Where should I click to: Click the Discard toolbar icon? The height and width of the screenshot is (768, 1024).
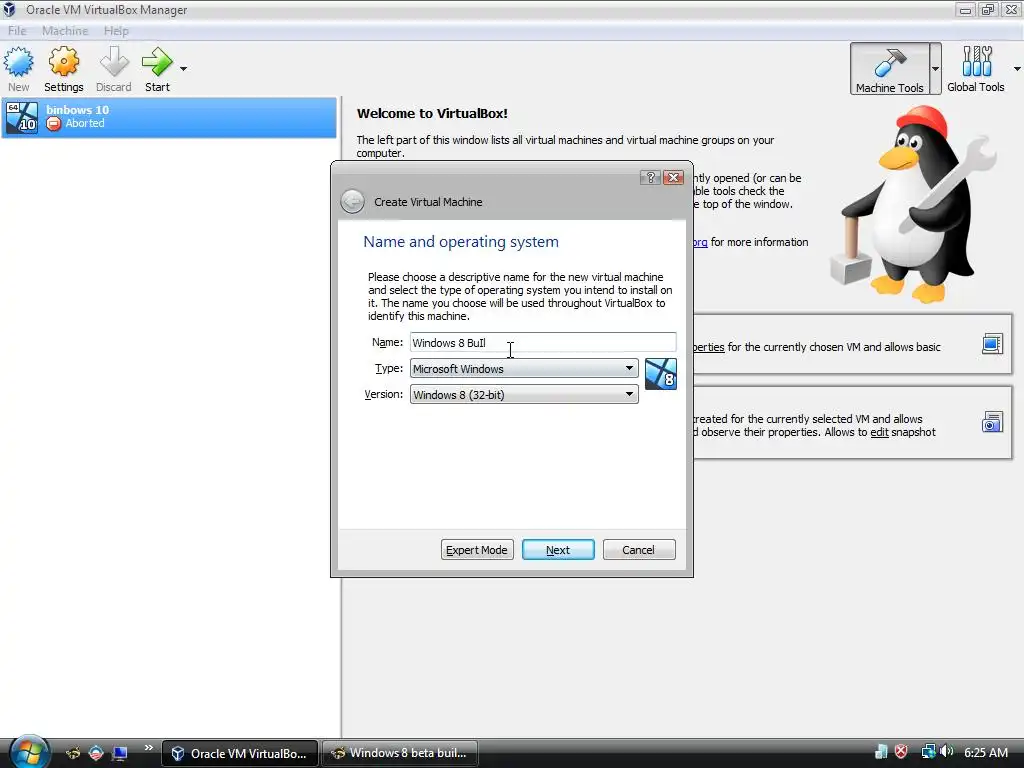(x=114, y=69)
